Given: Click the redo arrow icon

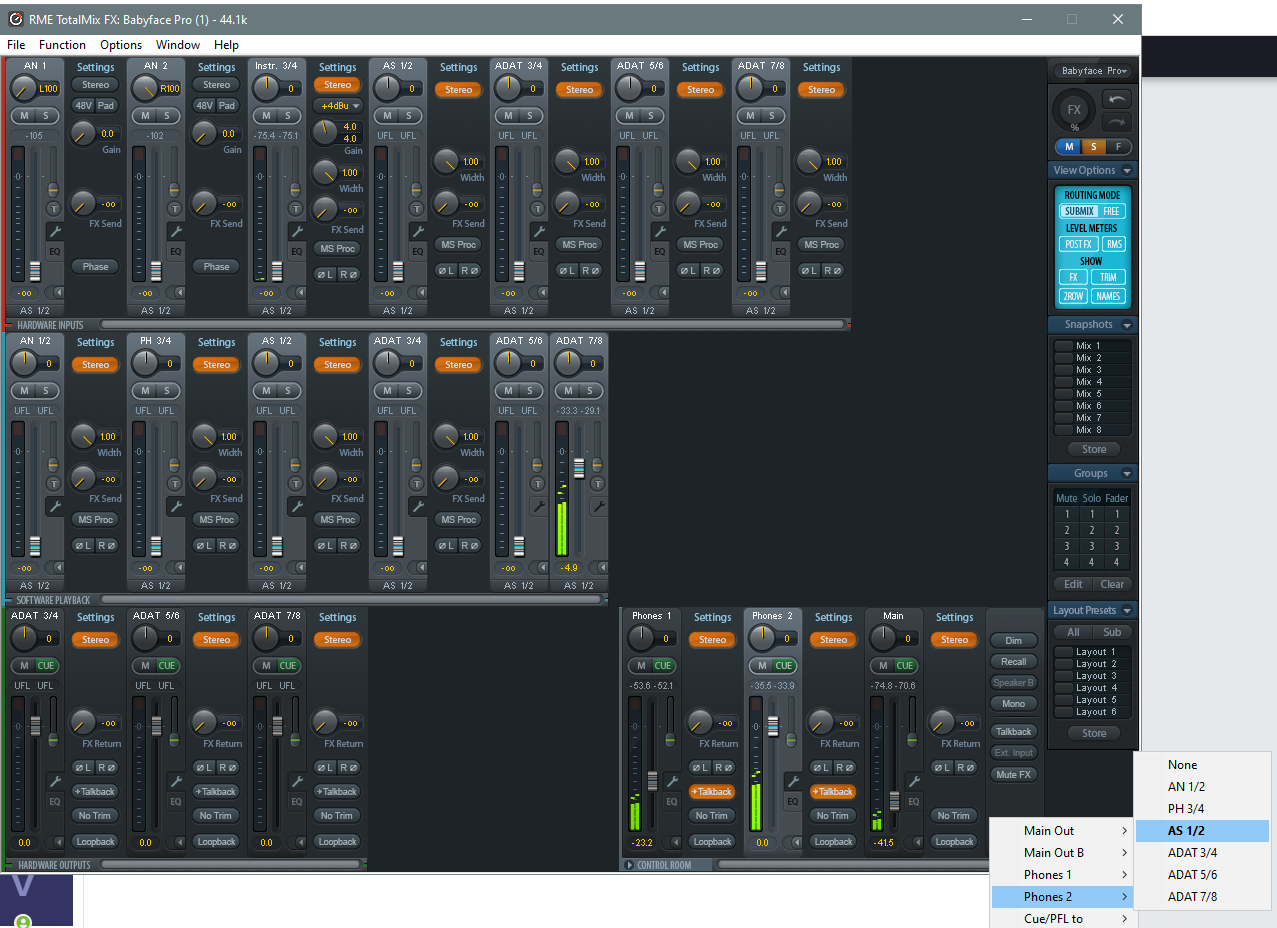Looking at the screenshot, I should [1118, 122].
